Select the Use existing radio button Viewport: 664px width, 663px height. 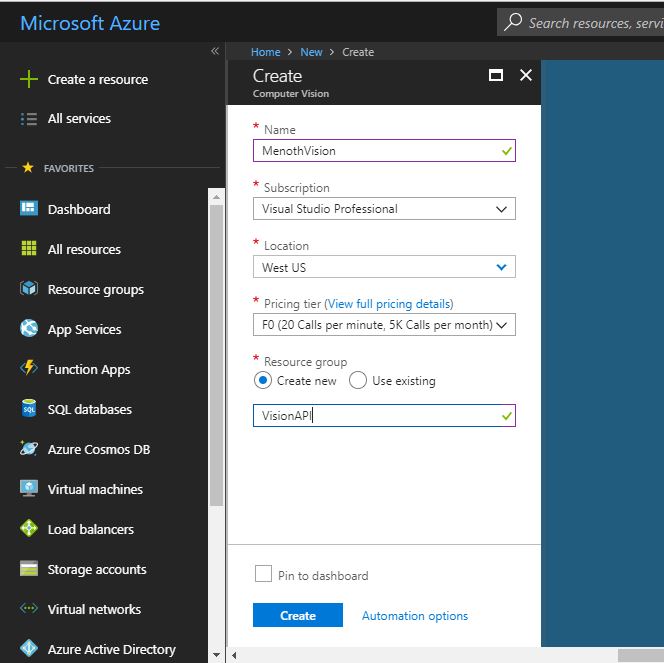pyautogui.click(x=358, y=381)
